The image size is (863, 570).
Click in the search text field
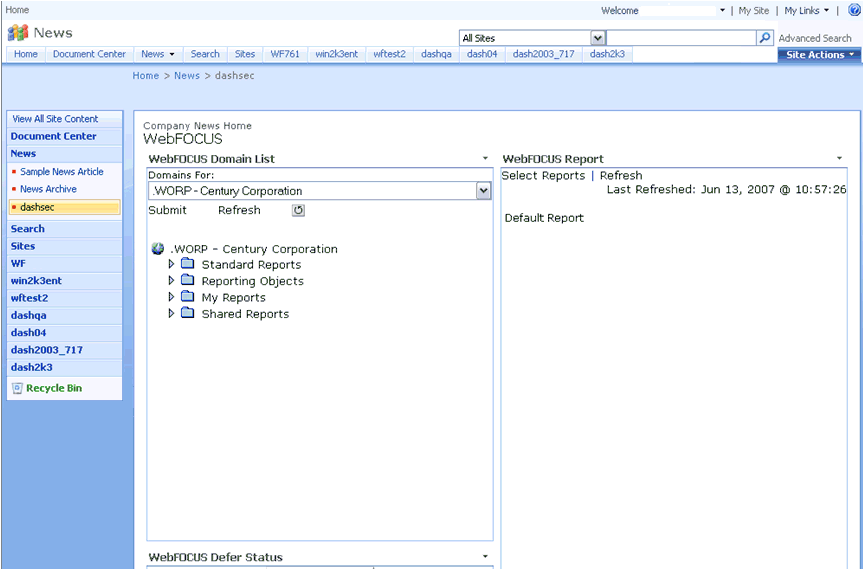680,38
